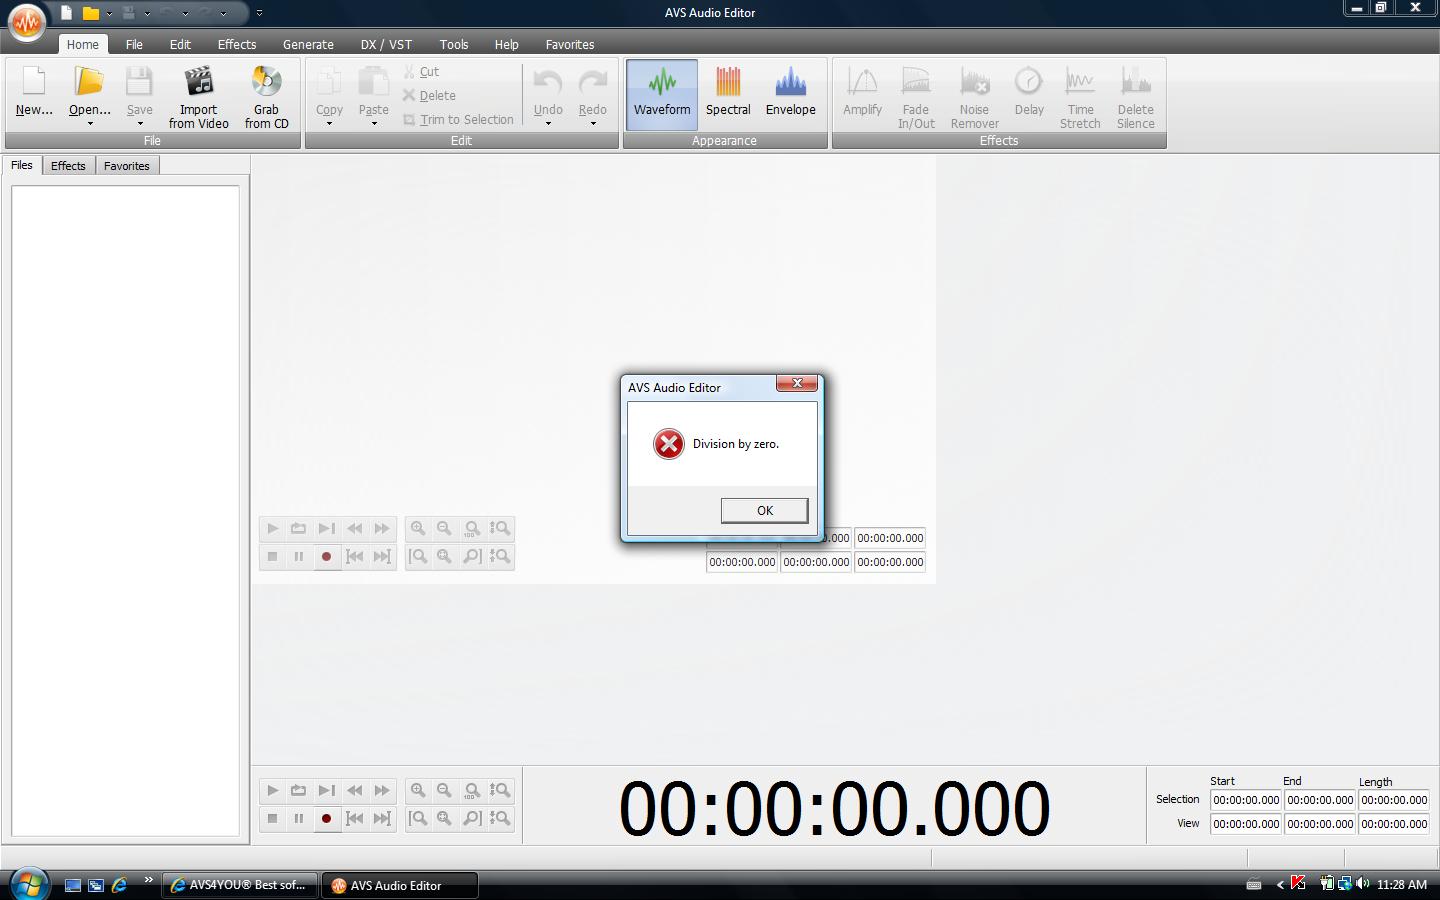Screen dimensions: 1440x900
Task: Open the Customize Quick Access Toolbar arrow
Action: pos(259,13)
